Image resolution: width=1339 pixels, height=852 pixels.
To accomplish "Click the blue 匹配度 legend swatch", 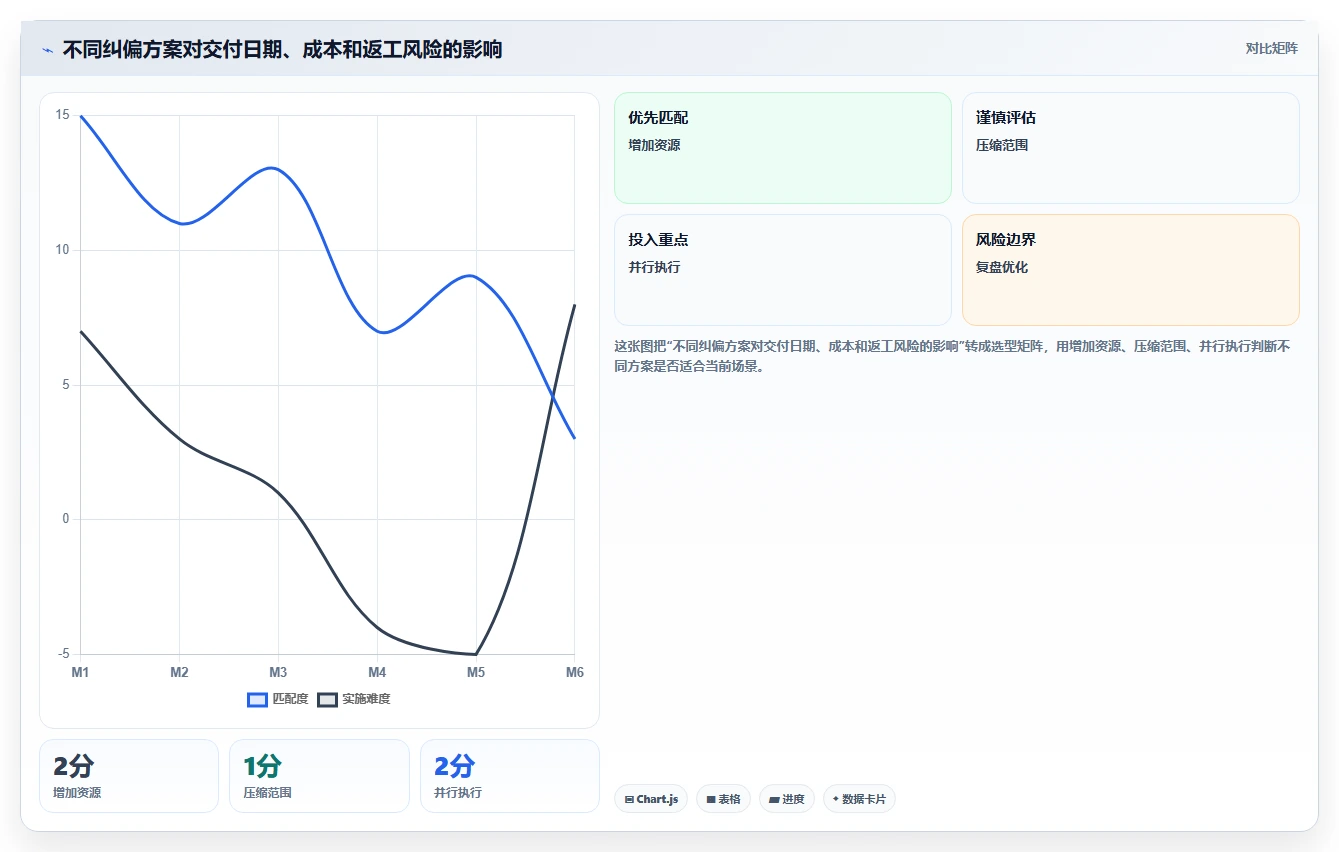I will pos(257,699).
